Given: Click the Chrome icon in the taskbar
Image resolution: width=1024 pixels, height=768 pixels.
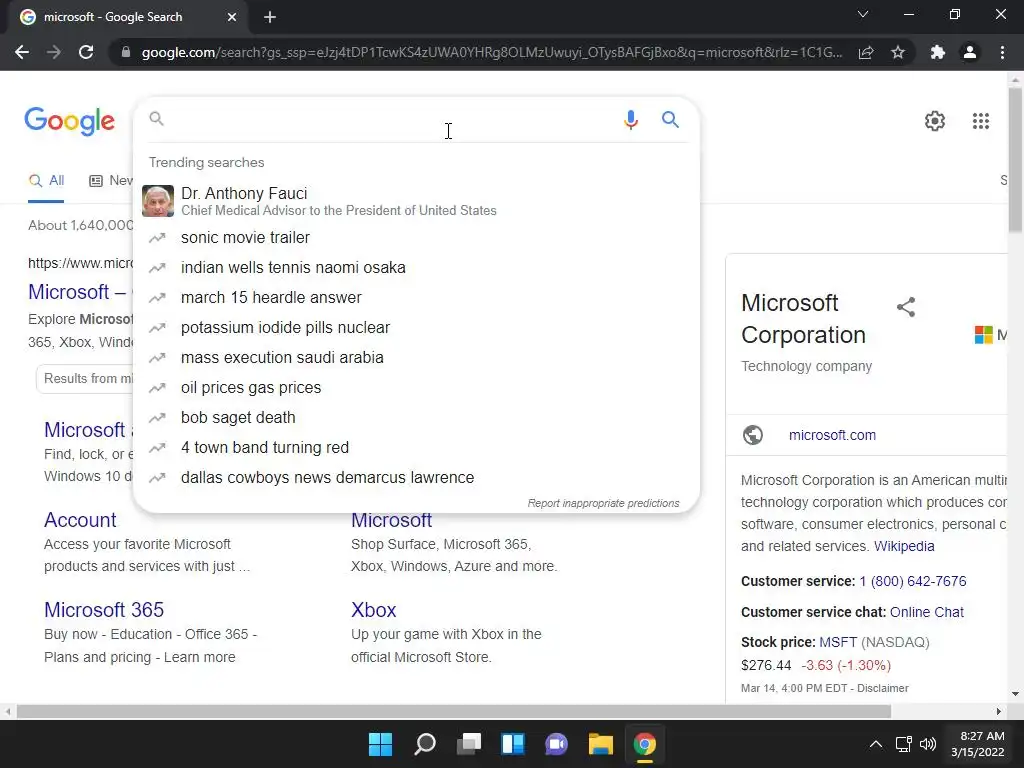Looking at the screenshot, I should (645, 744).
